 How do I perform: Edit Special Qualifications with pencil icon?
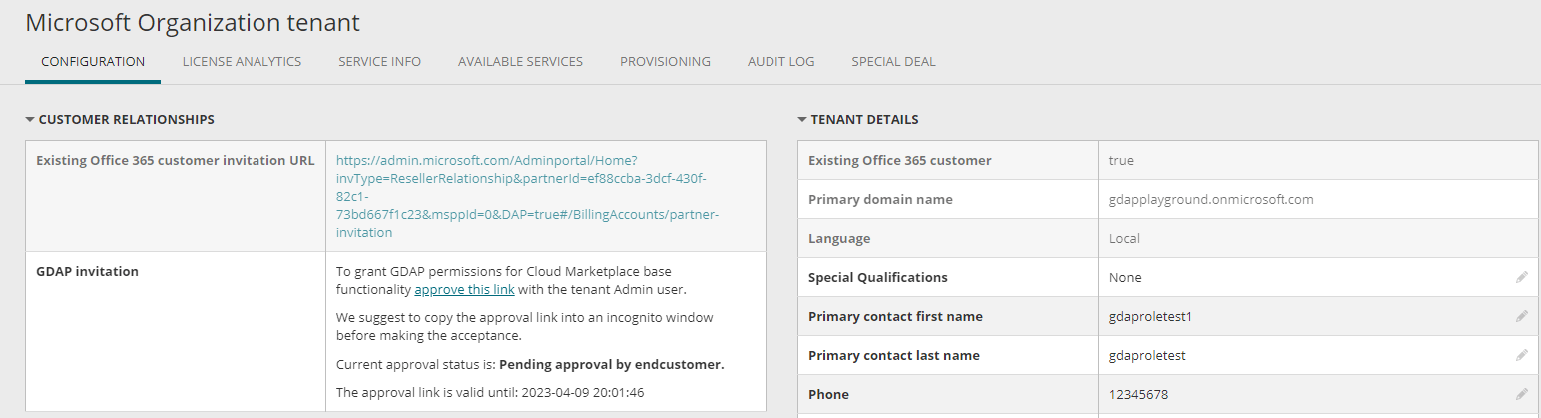tap(1521, 277)
